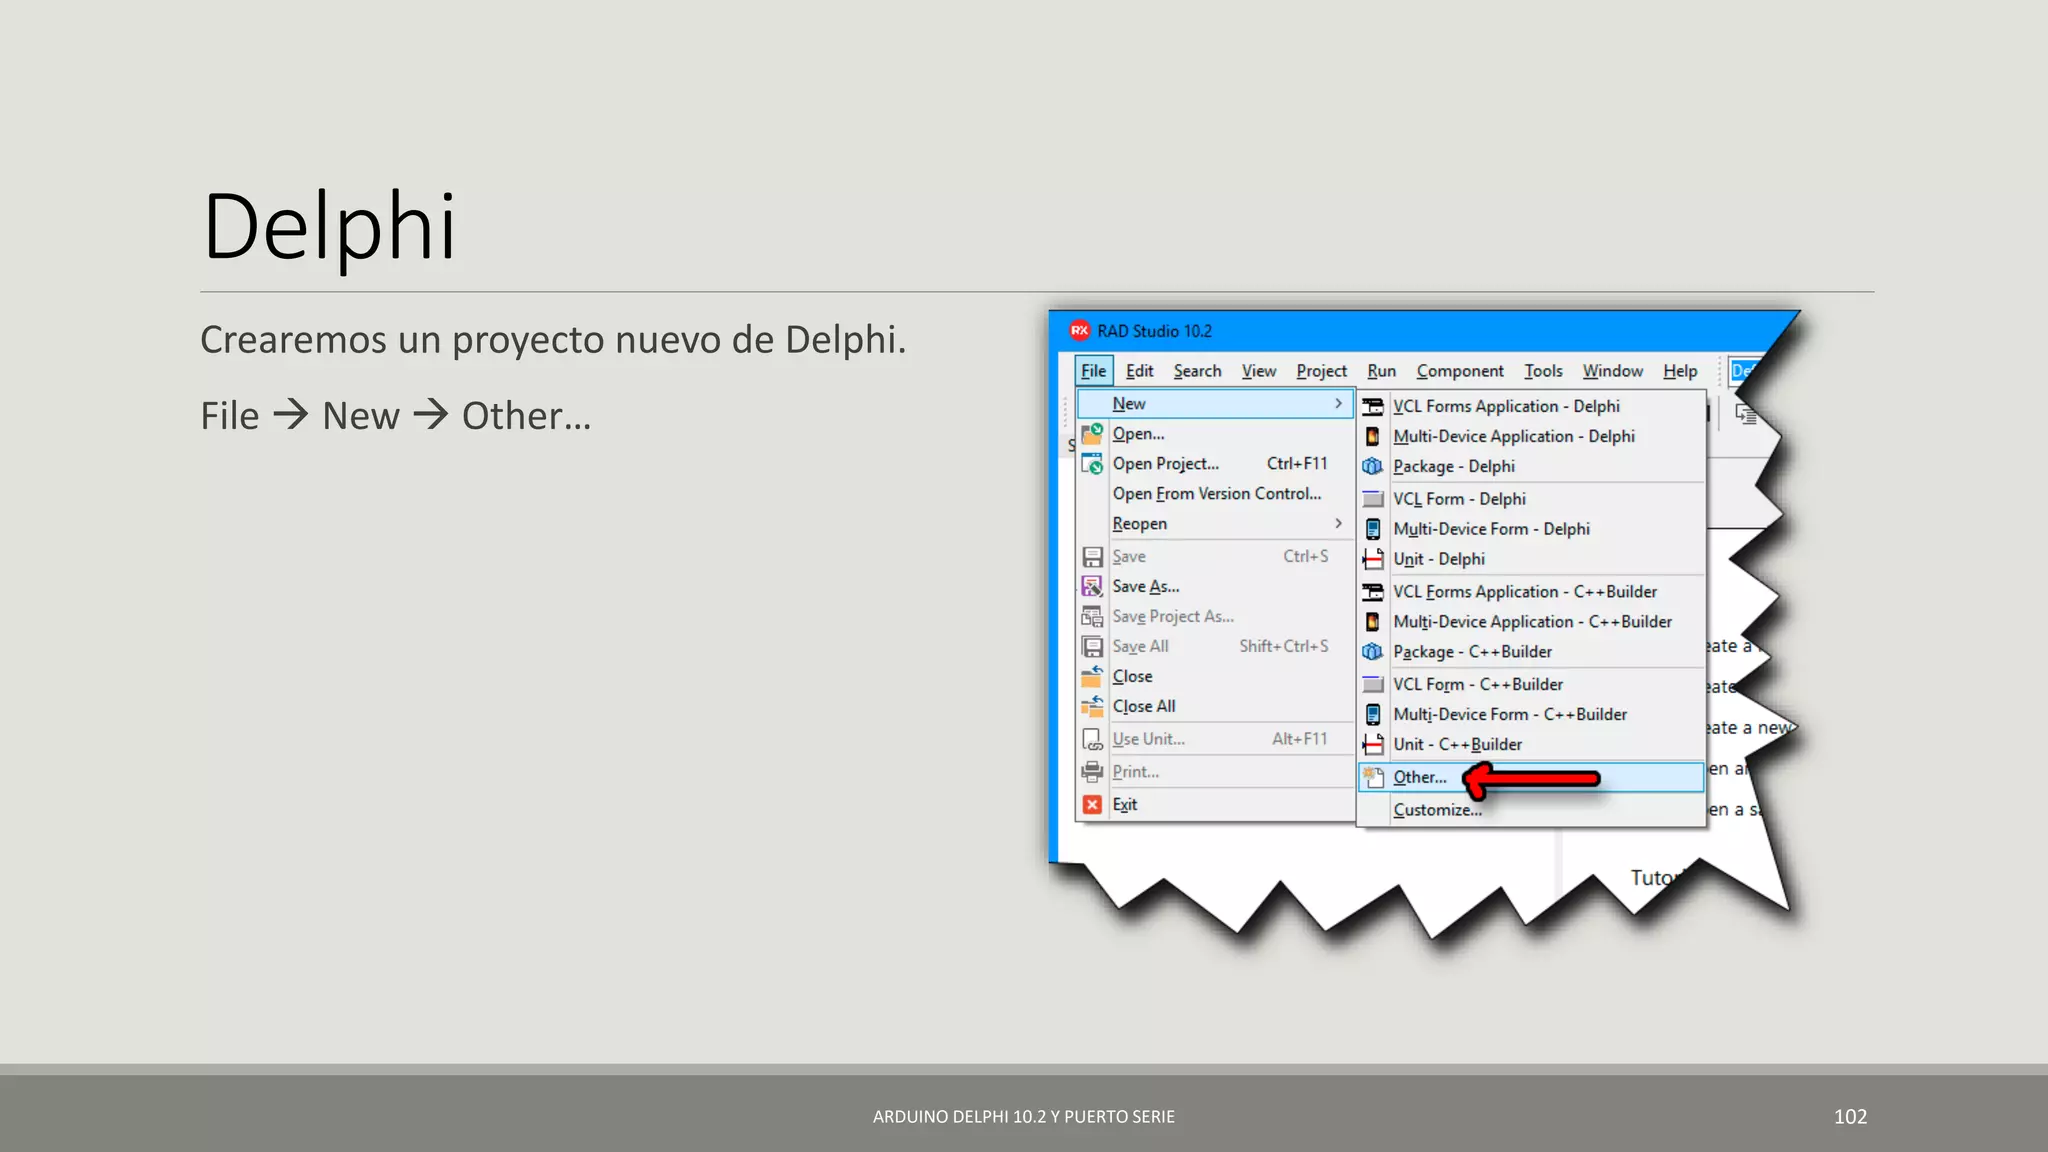Screen dimensions: 2048x1152
Task: Click the Unit - C++Builder icon
Action: click(x=1373, y=744)
